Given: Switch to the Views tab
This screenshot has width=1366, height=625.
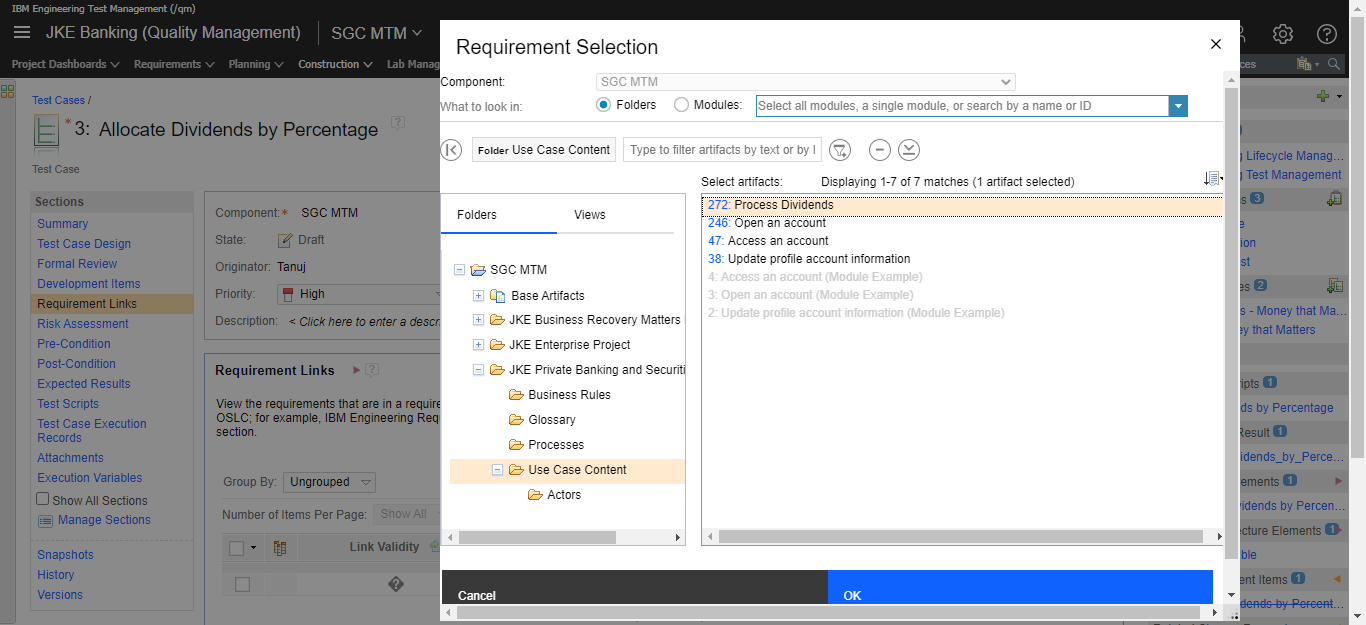Looking at the screenshot, I should pyautogui.click(x=589, y=214).
